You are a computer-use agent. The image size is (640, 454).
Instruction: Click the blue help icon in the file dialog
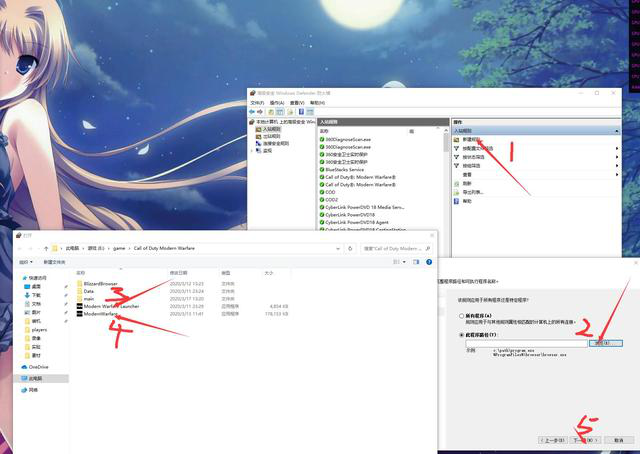(x=429, y=262)
